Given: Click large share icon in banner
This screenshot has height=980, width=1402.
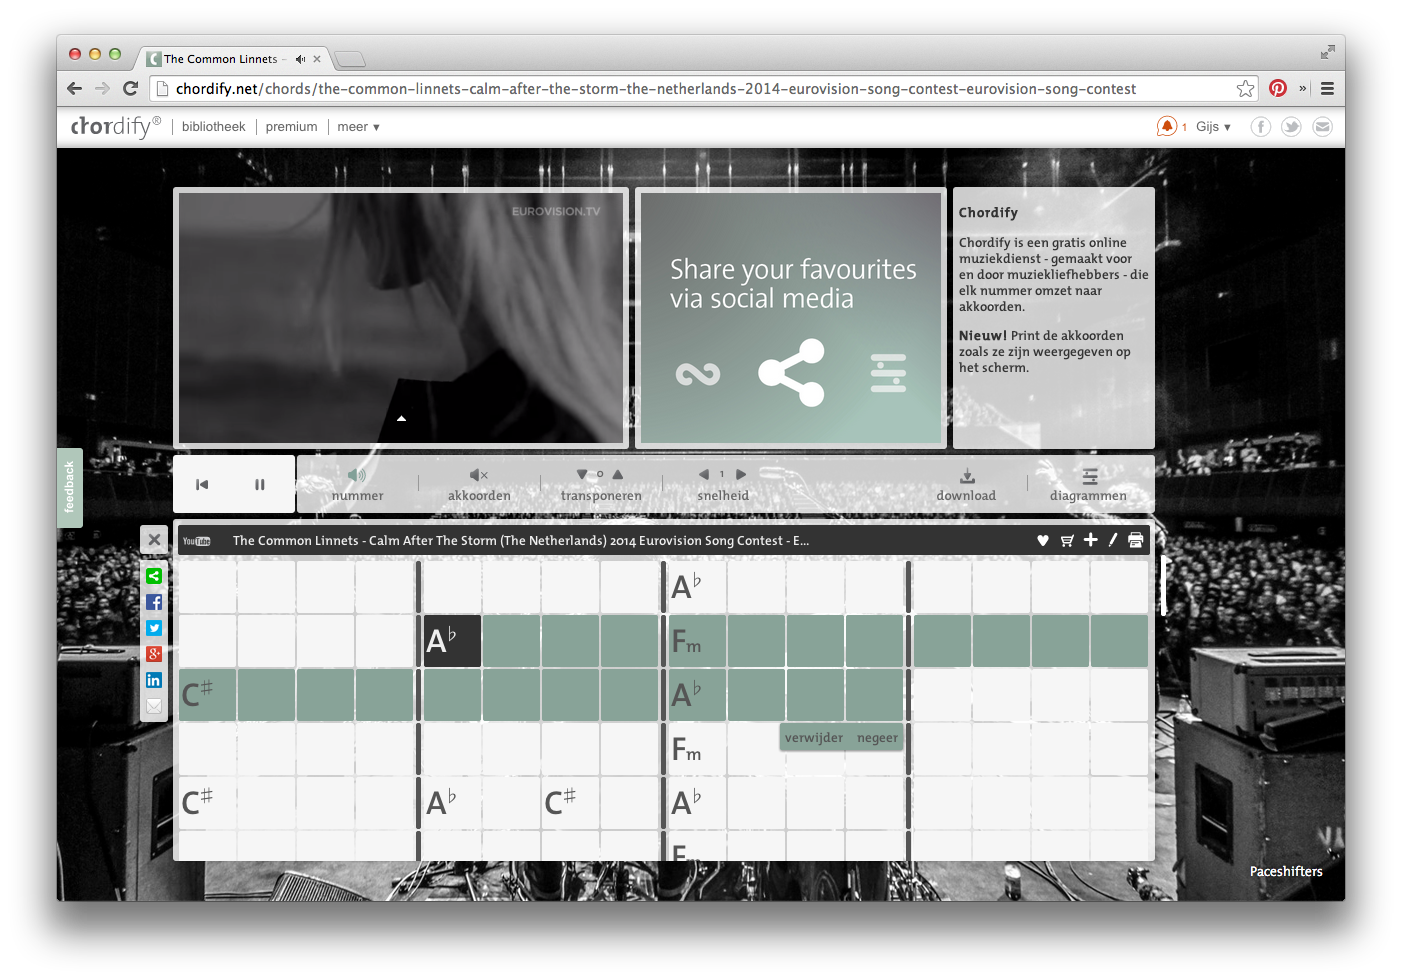Looking at the screenshot, I should [x=792, y=373].
